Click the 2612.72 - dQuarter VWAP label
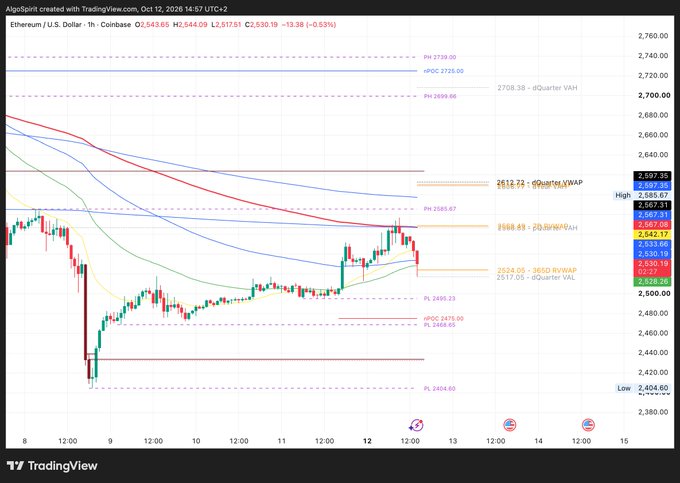 pyautogui.click(x=539, y=182)
